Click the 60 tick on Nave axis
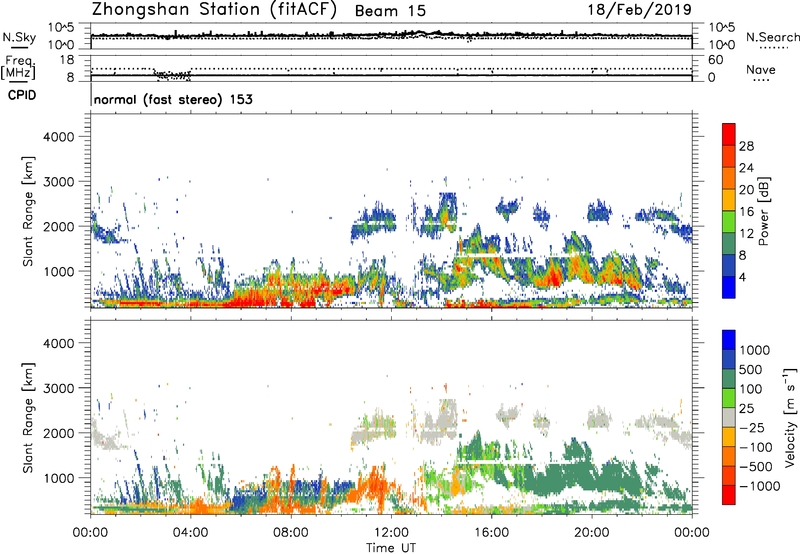Viewport: 800px width, 554px height. tap(715, 60)
